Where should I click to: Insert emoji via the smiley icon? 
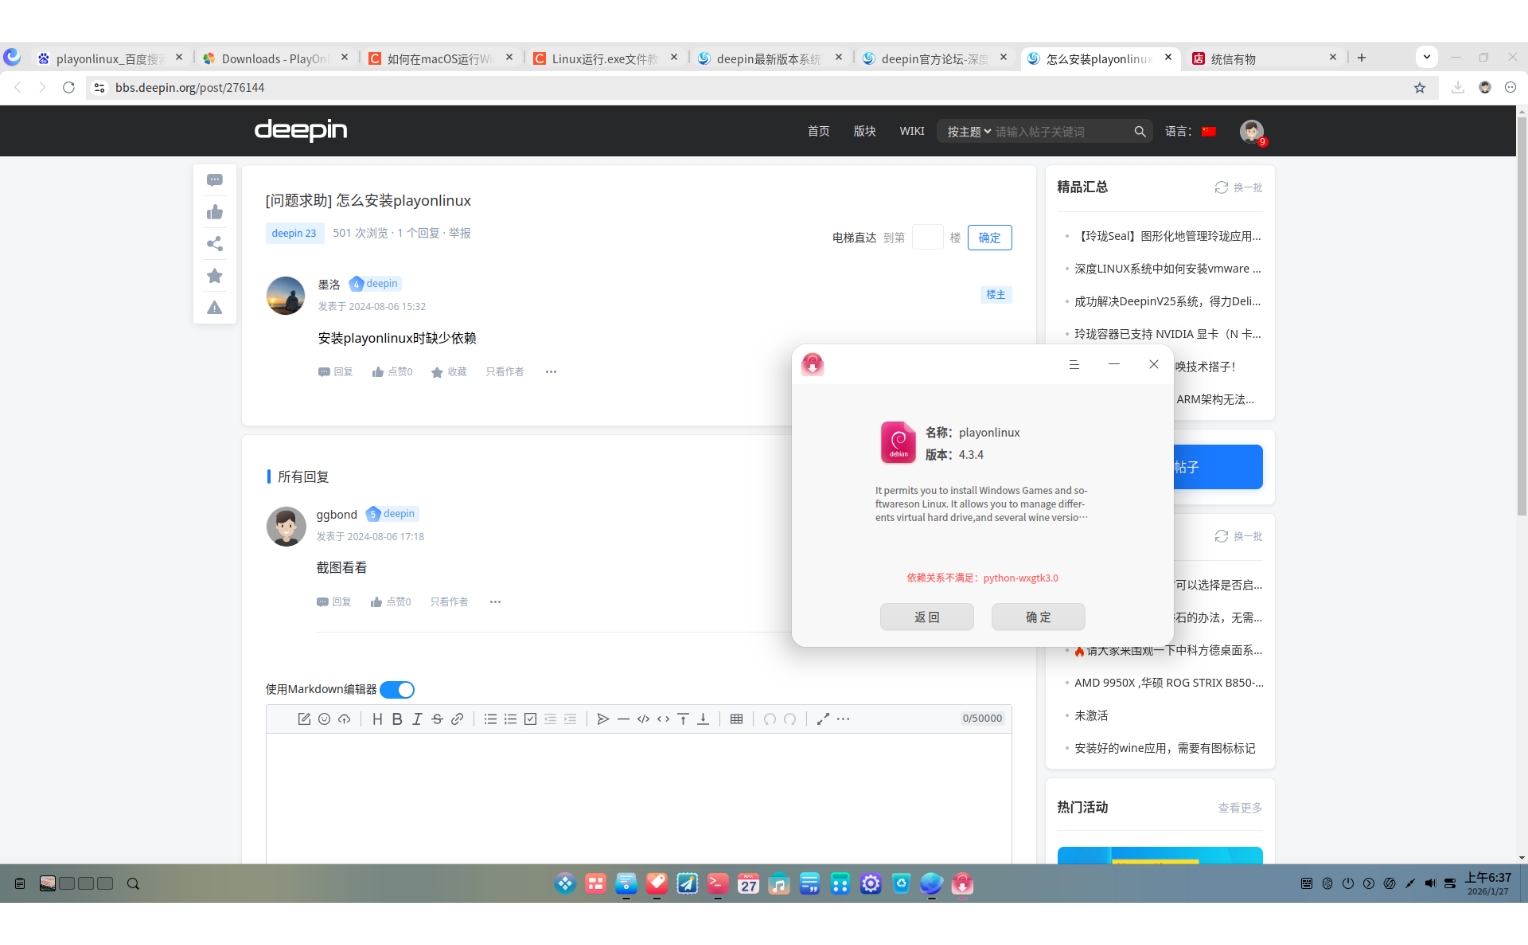click(x=324, y=719)
